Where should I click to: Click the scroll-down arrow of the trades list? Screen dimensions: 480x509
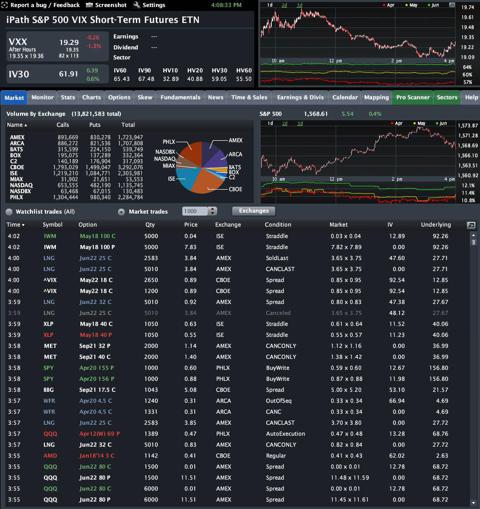(473, 502)
